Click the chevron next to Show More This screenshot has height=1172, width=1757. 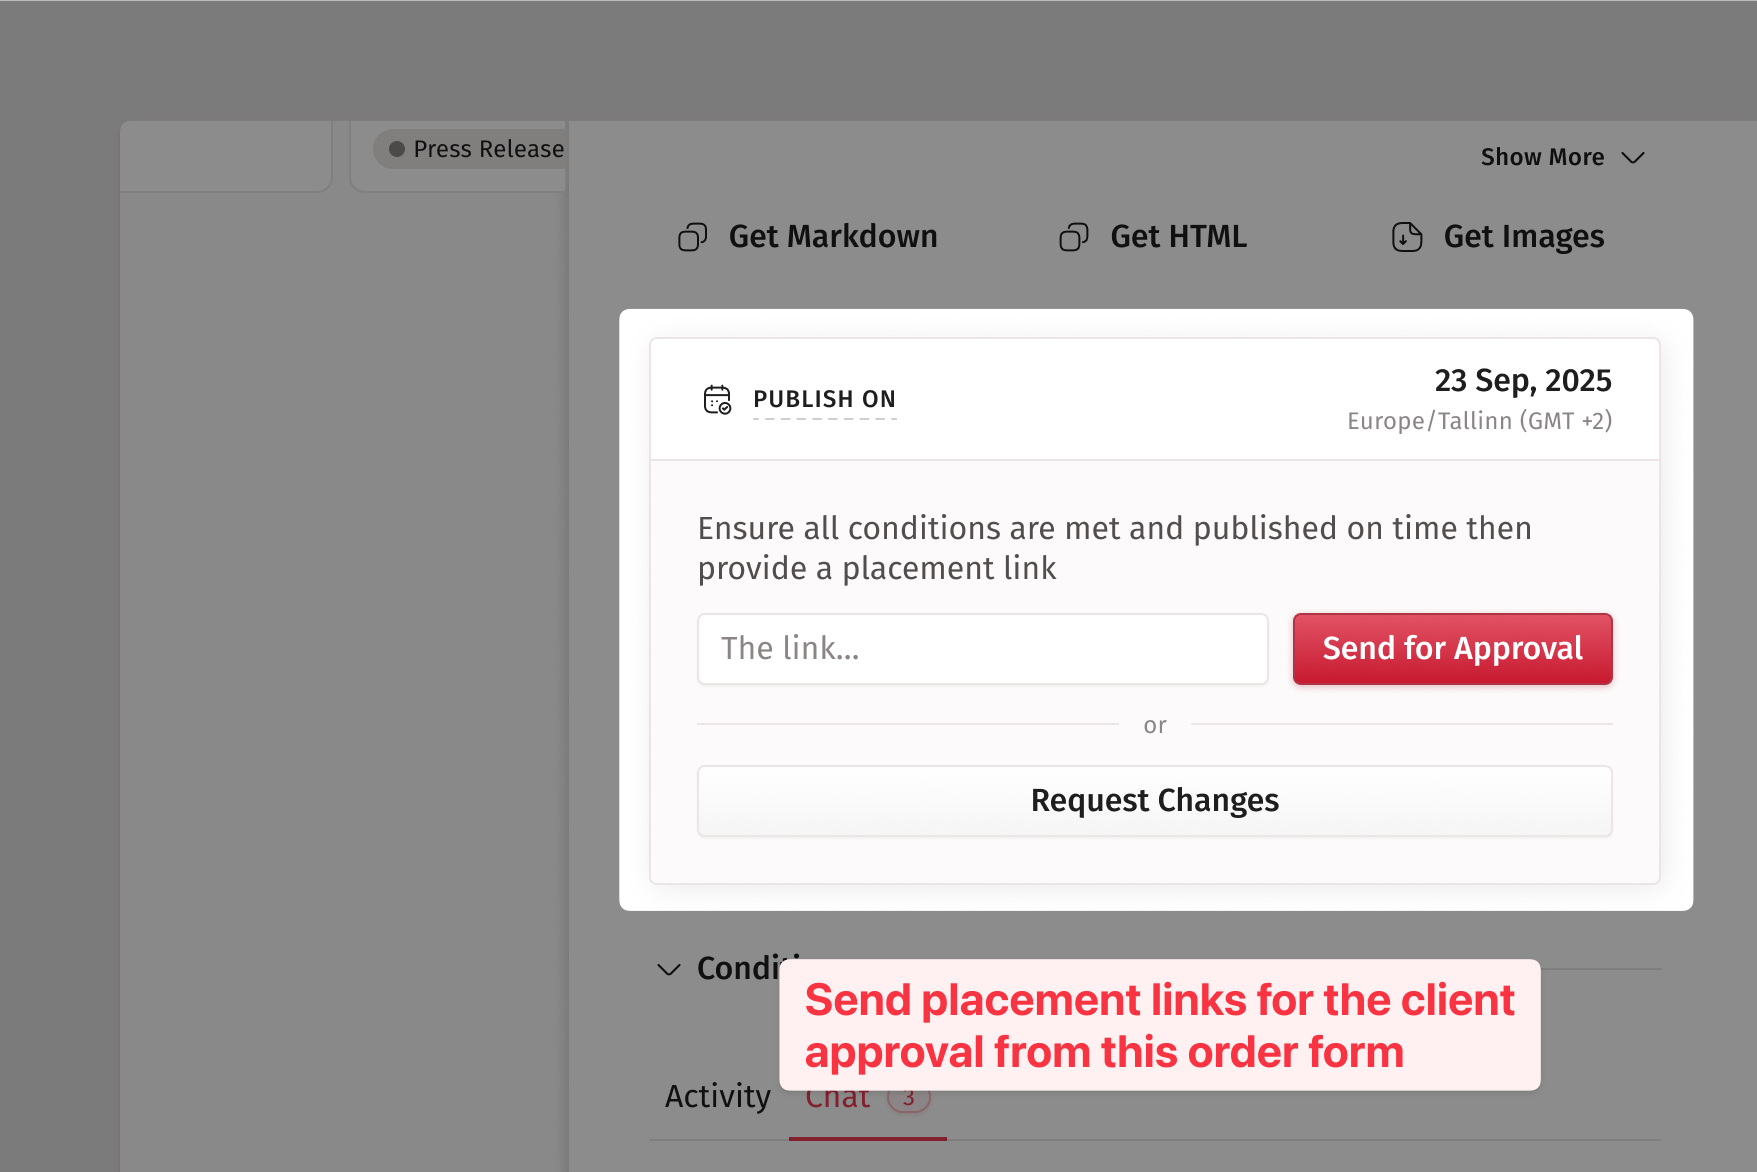tap(1633, 158)
